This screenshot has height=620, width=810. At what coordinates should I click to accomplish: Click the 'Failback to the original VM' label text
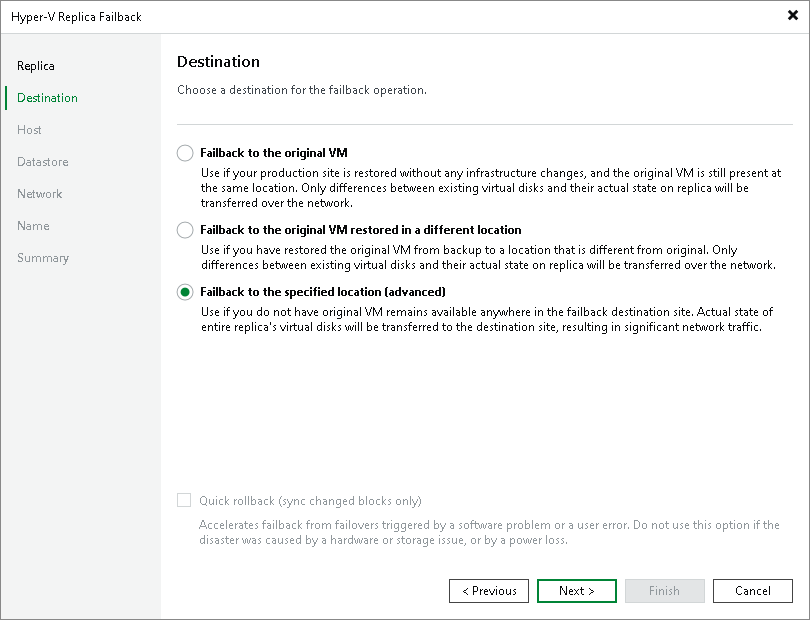tap(274, 153)
